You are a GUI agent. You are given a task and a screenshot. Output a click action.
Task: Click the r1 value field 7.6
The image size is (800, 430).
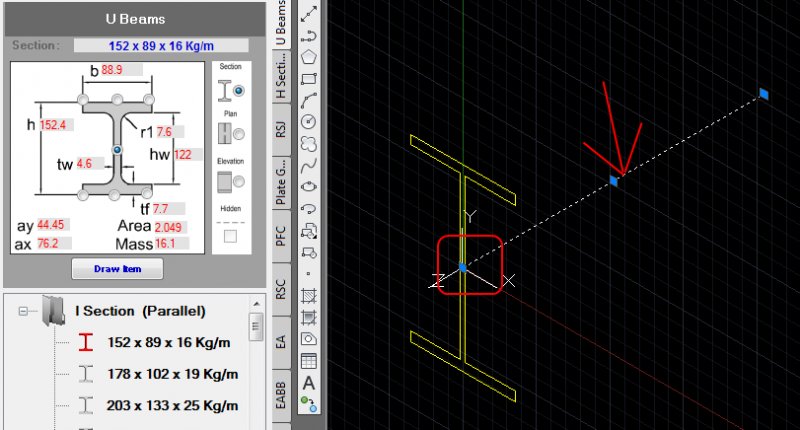tap(169, 132)
